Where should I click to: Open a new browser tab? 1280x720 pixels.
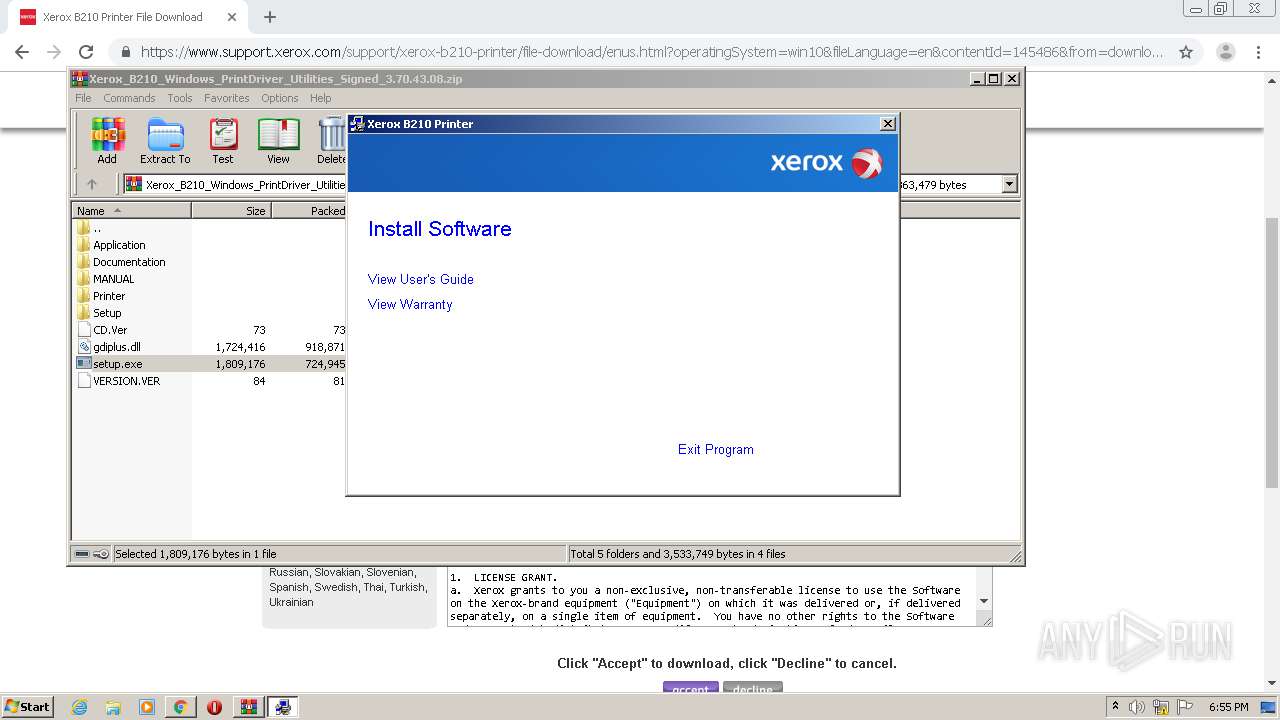tap(269, 17)
